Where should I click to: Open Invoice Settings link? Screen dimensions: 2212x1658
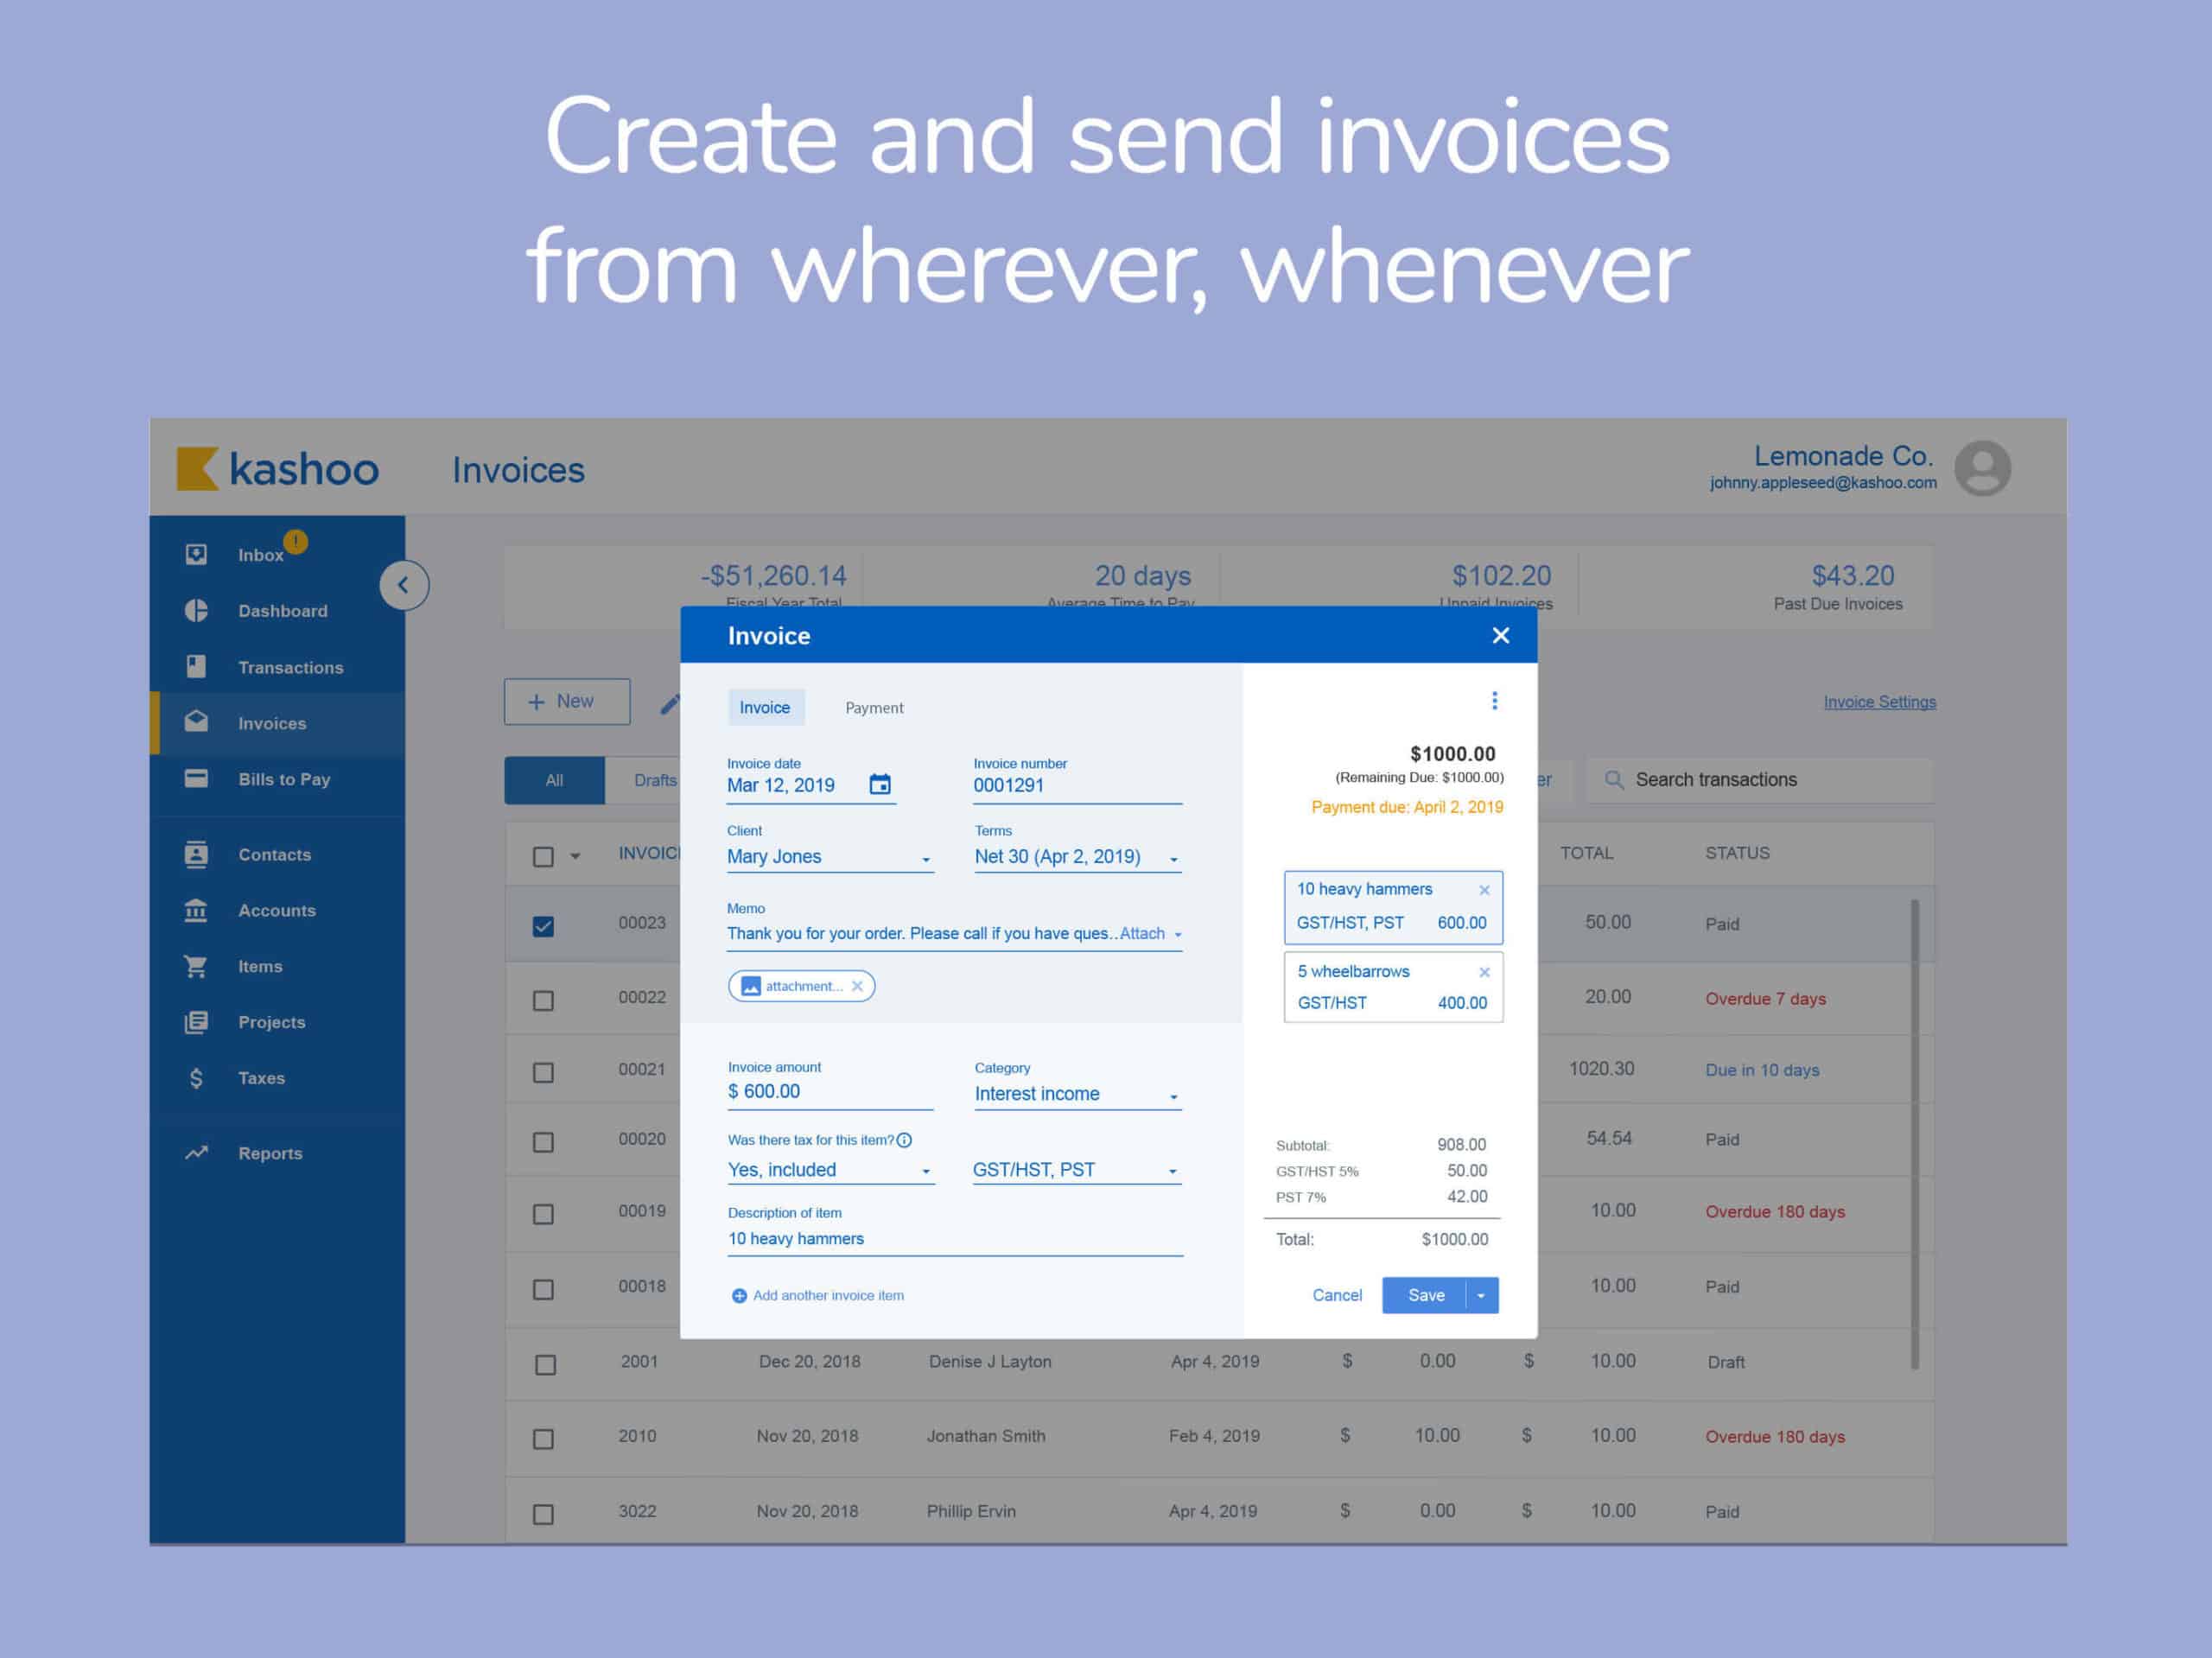1879,702
